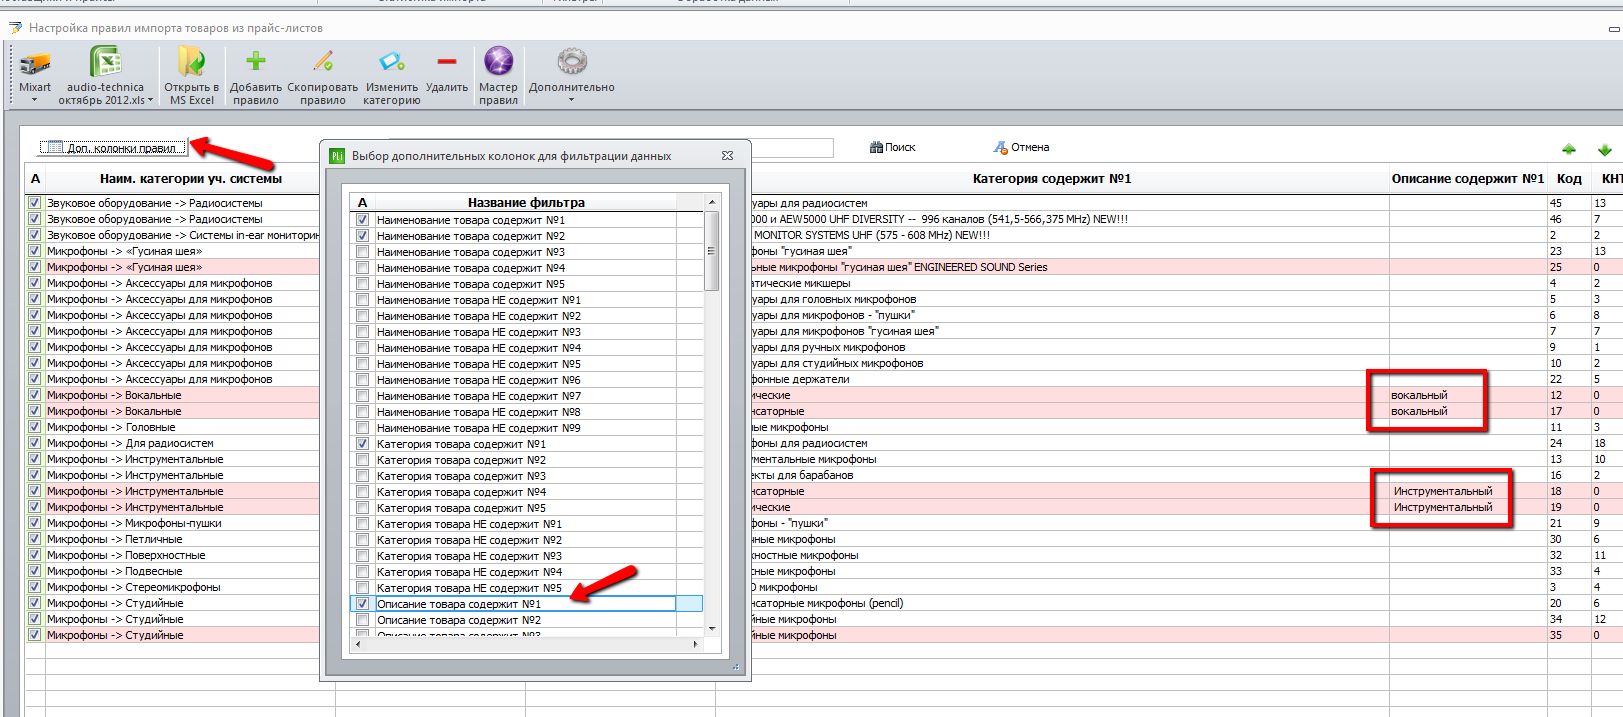
Task: Sort by 'Наим. категории уч. системы' header
Action: pyautogui.click(x=190, y=179)
